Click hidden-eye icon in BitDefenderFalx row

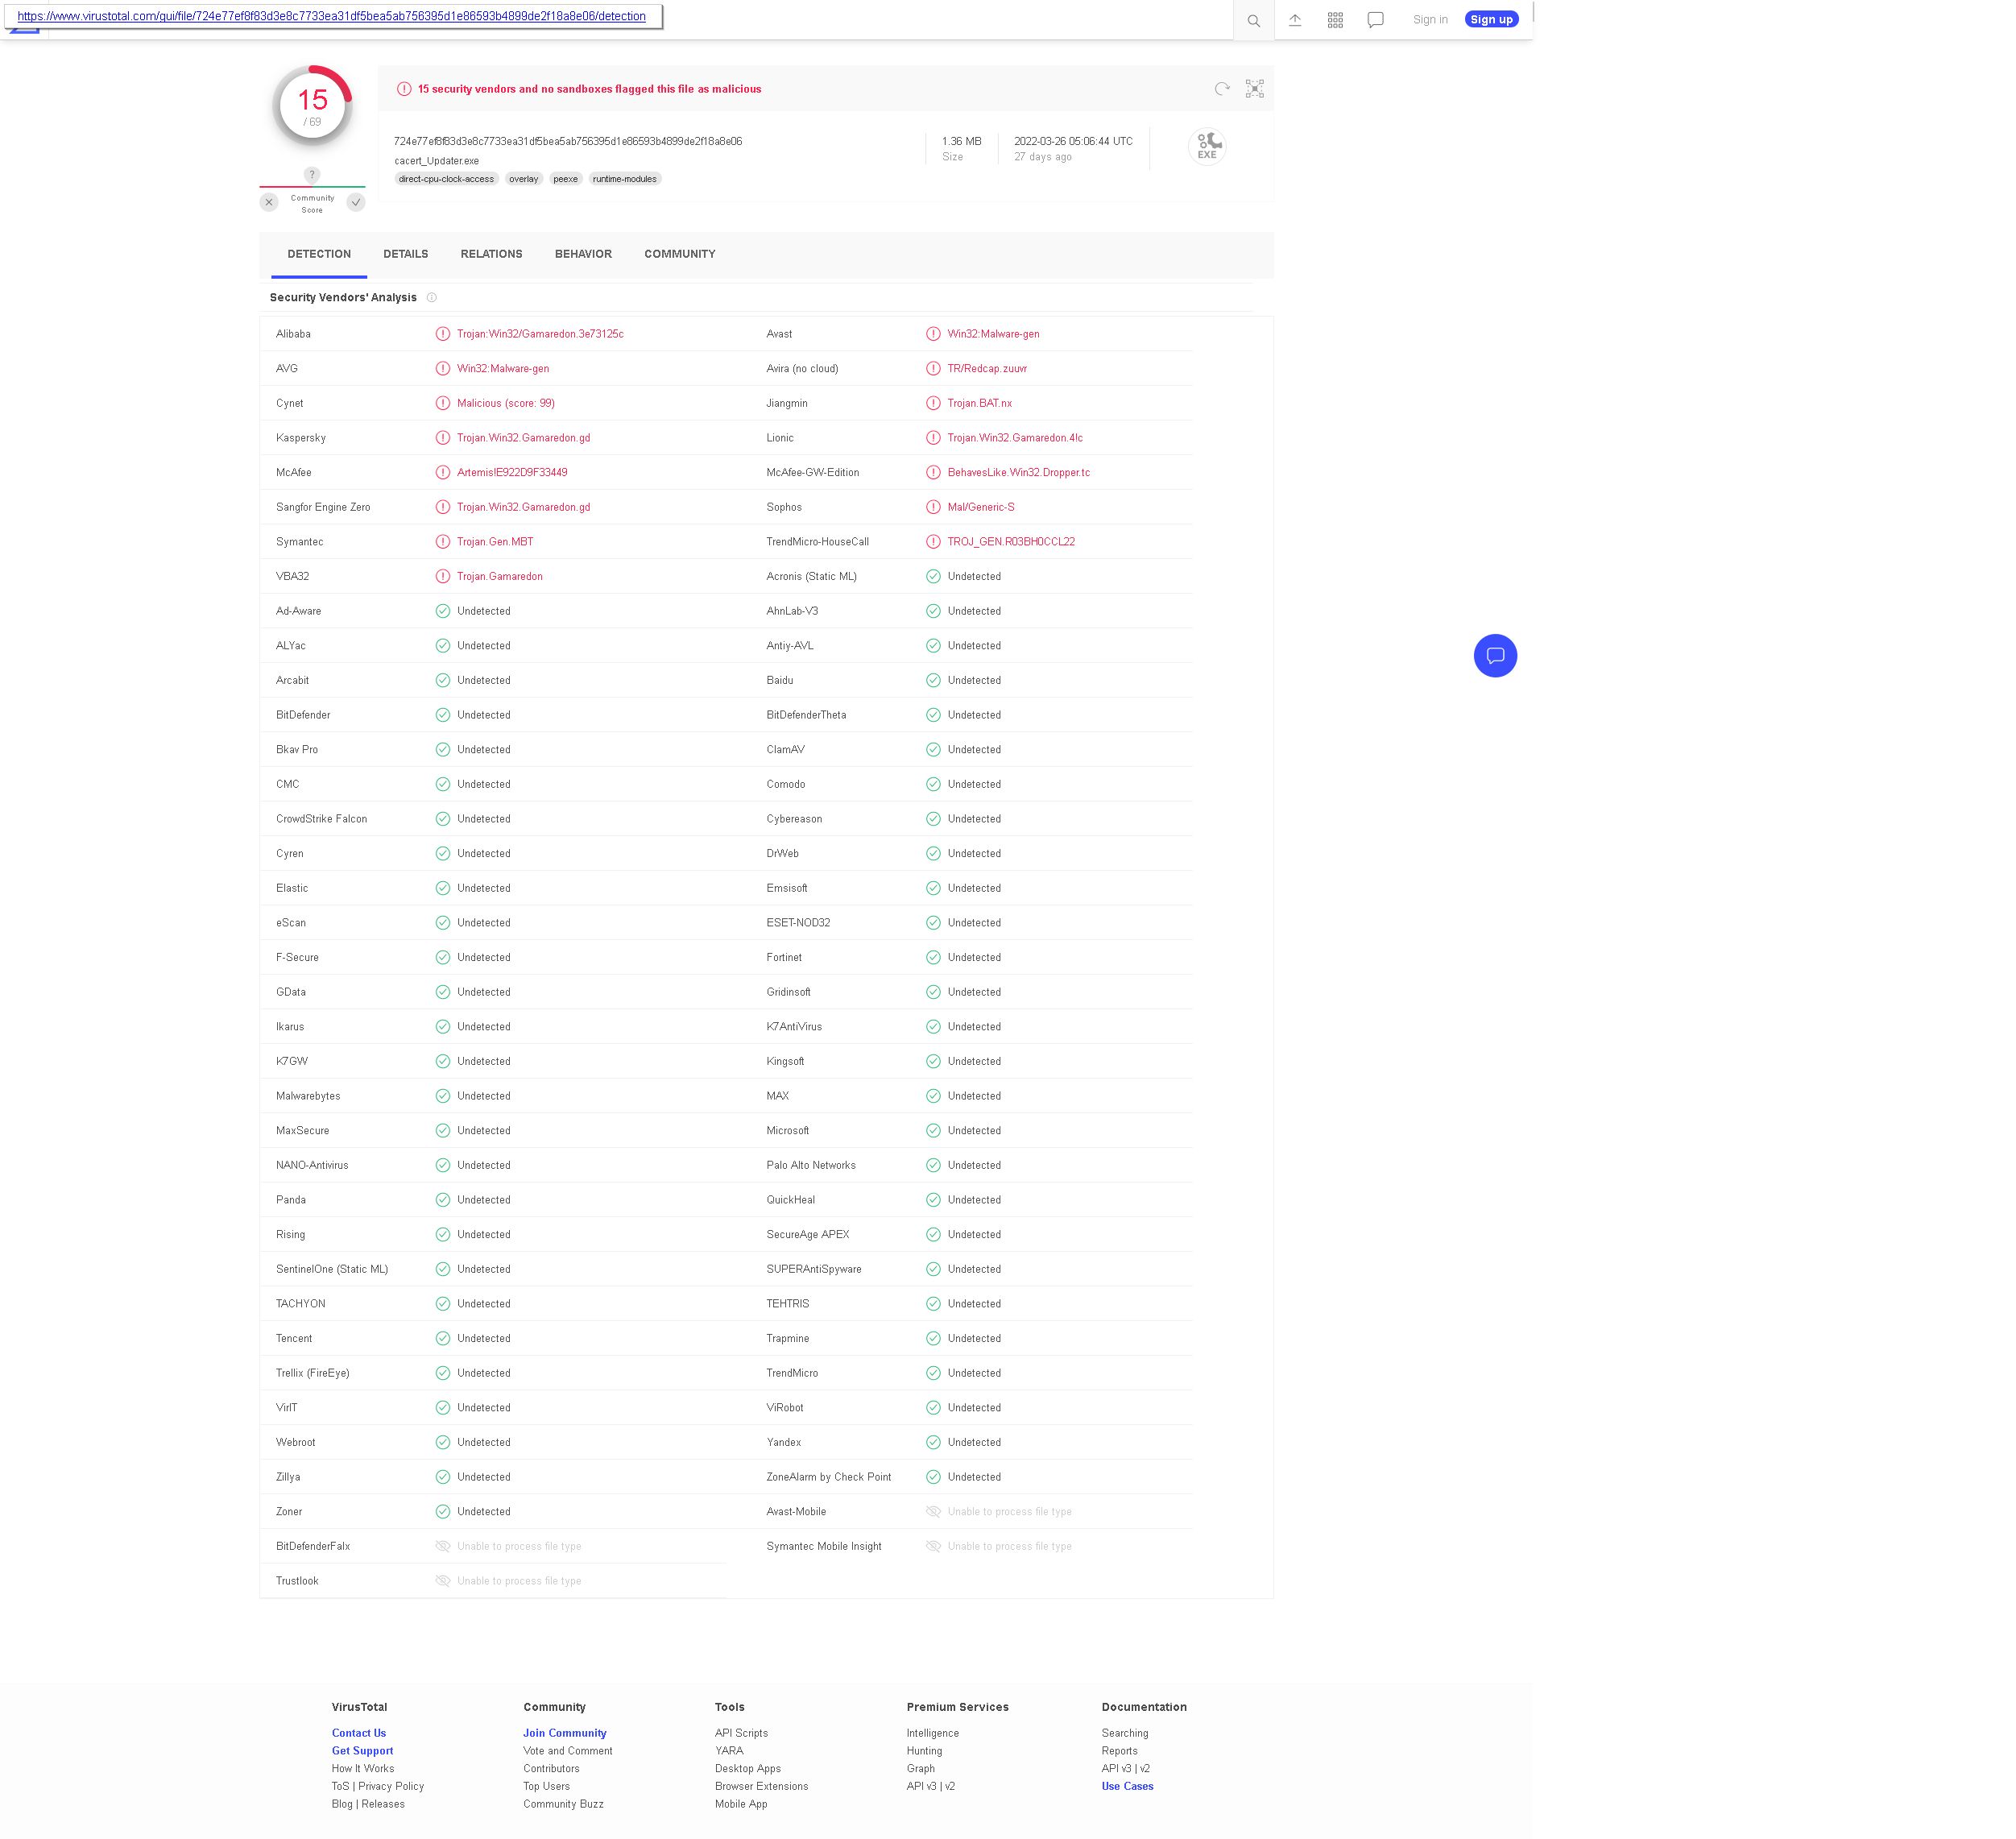pyautogui.click(x=443, y=1546)
